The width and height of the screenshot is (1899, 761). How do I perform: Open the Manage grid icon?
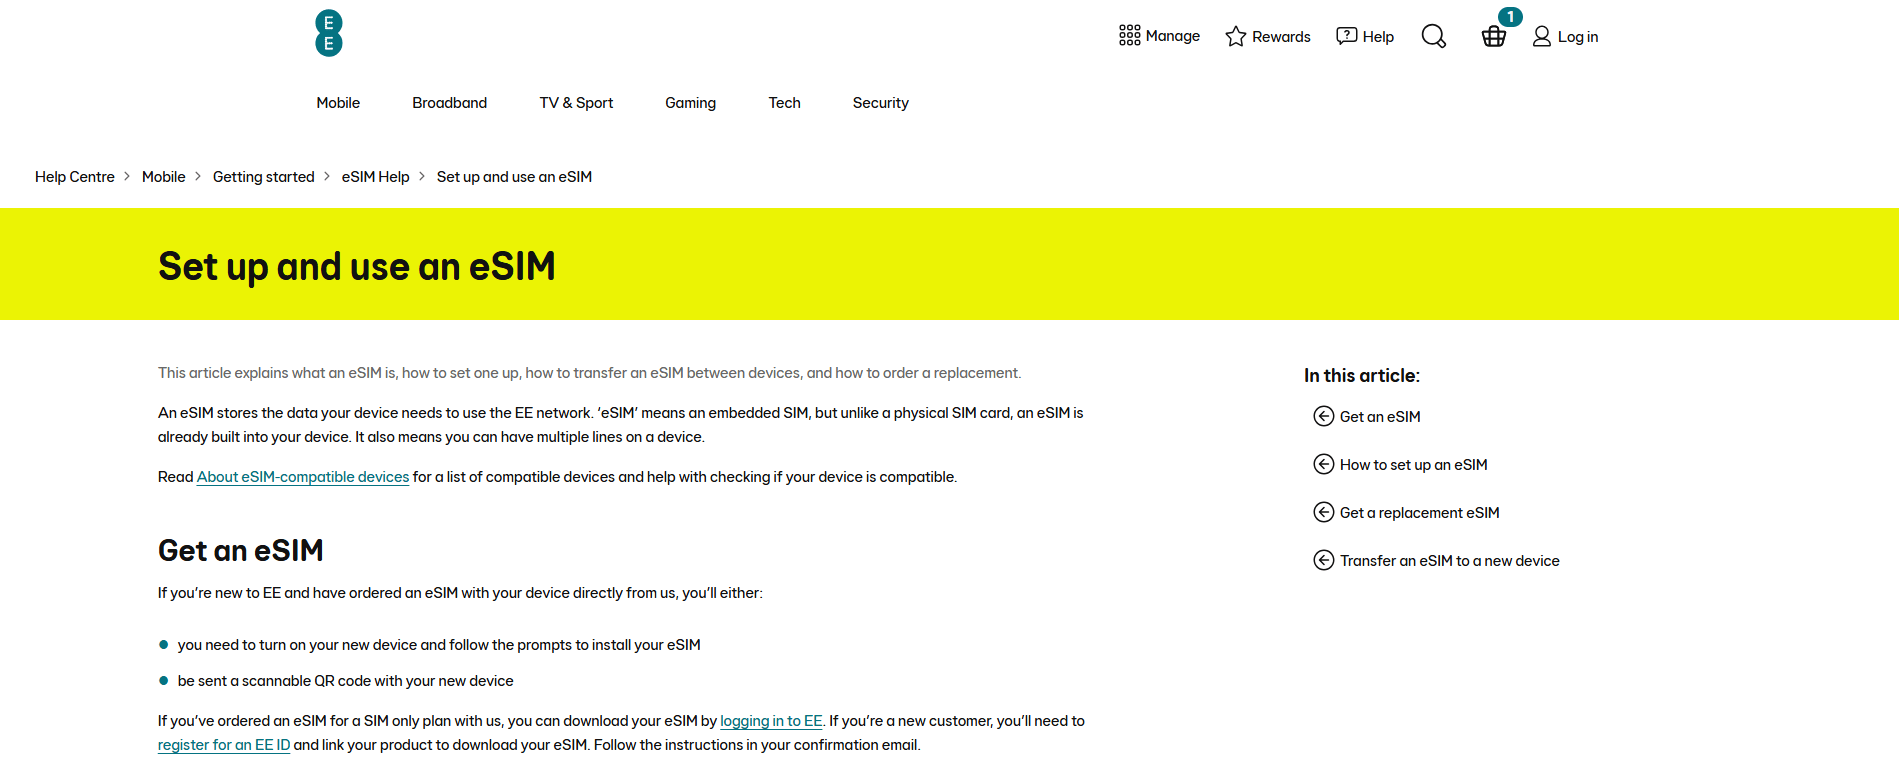[1129, 36]
